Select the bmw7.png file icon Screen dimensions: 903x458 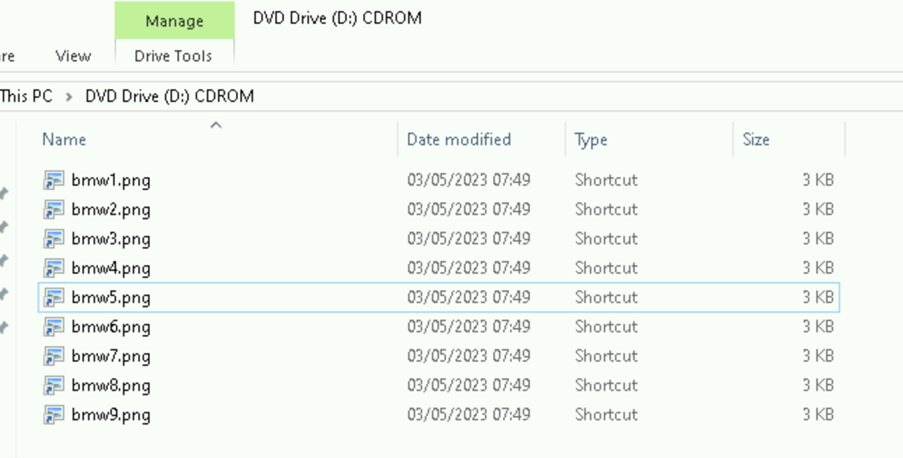54,356
